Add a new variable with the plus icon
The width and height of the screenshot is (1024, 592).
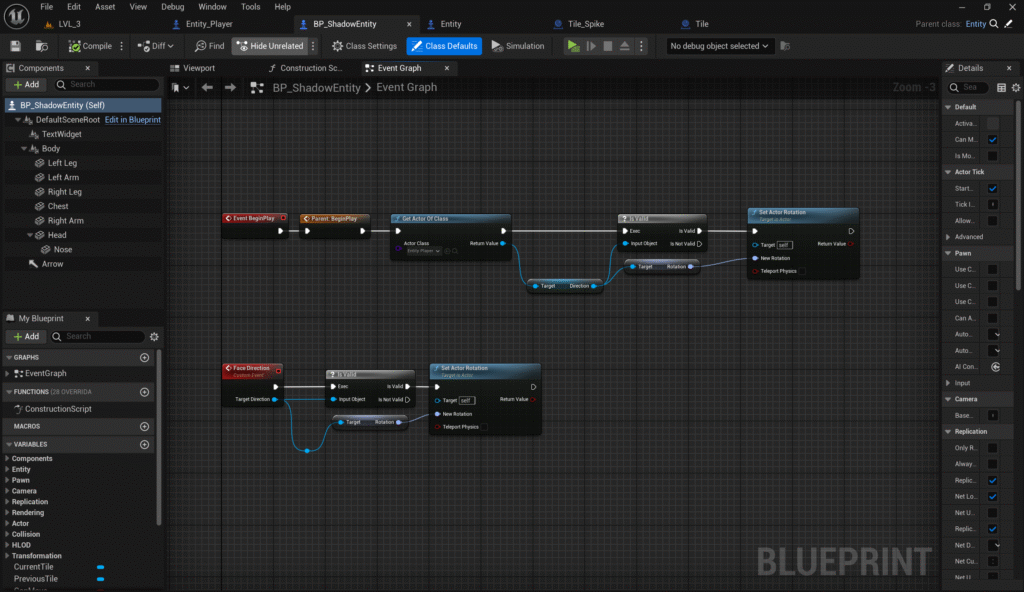(x=144, y=445)
